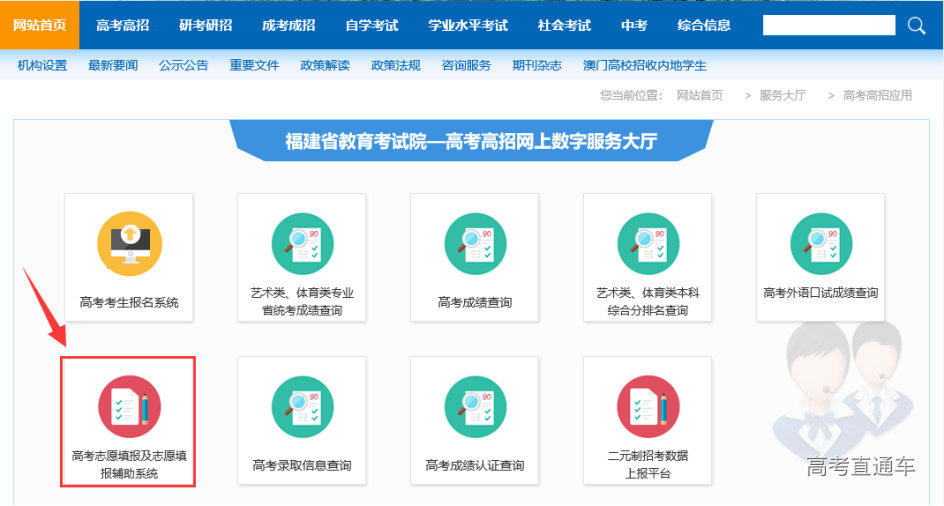Viewport: 944px width, 506px height.
Task: Click the 公示公告 link
Action: point(183,66)
